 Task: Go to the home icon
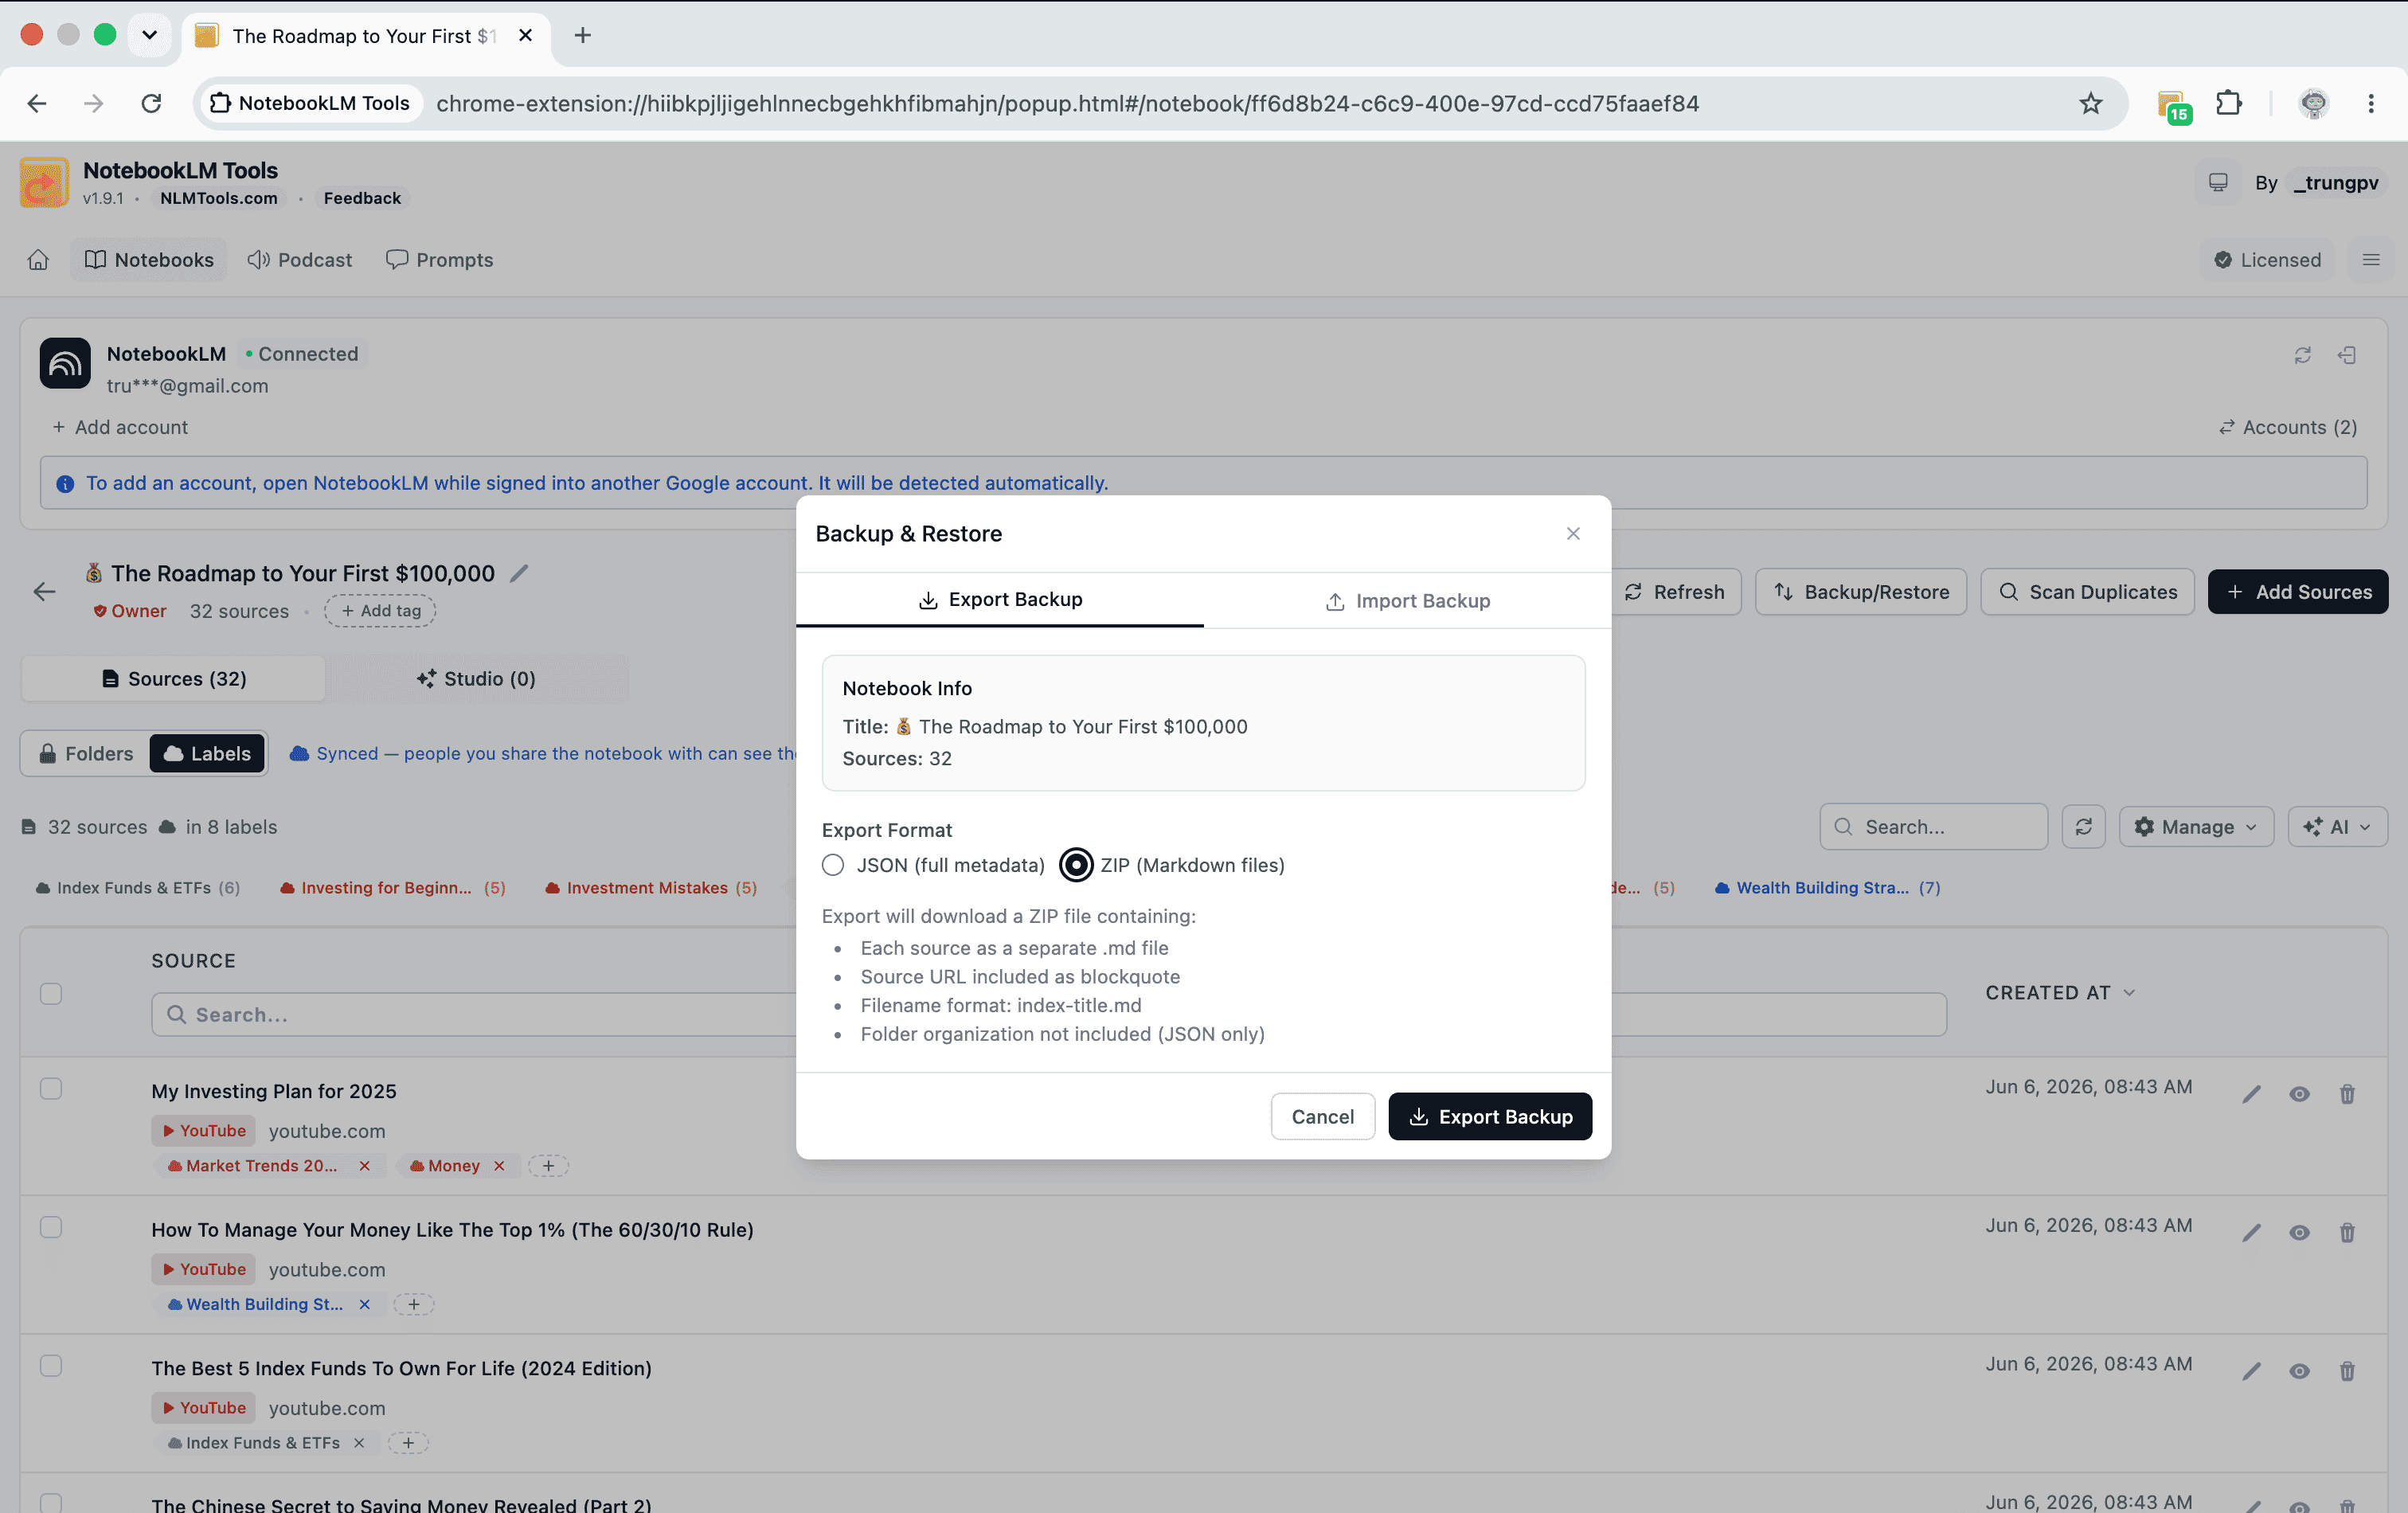pos(38,260)
